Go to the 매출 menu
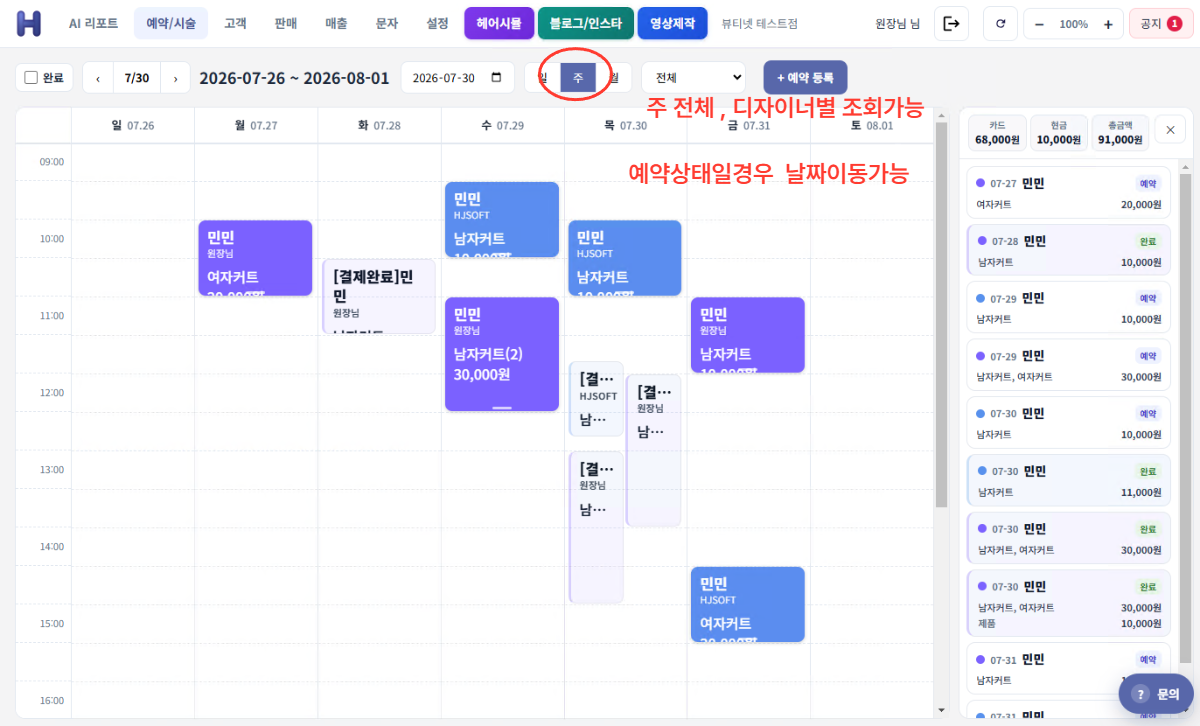The height and width of the screenshot is (726, 1200). [336, 22]
